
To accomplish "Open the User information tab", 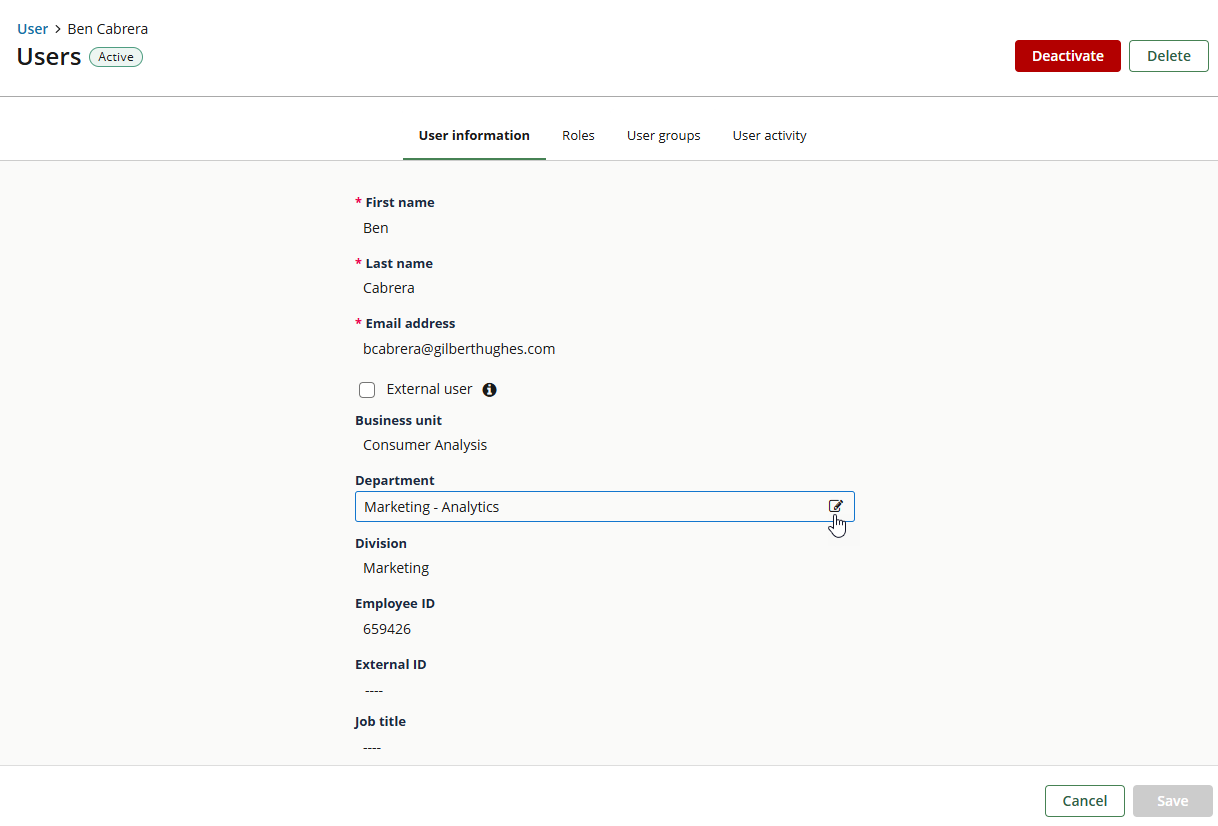I will [x=474, y=135].
